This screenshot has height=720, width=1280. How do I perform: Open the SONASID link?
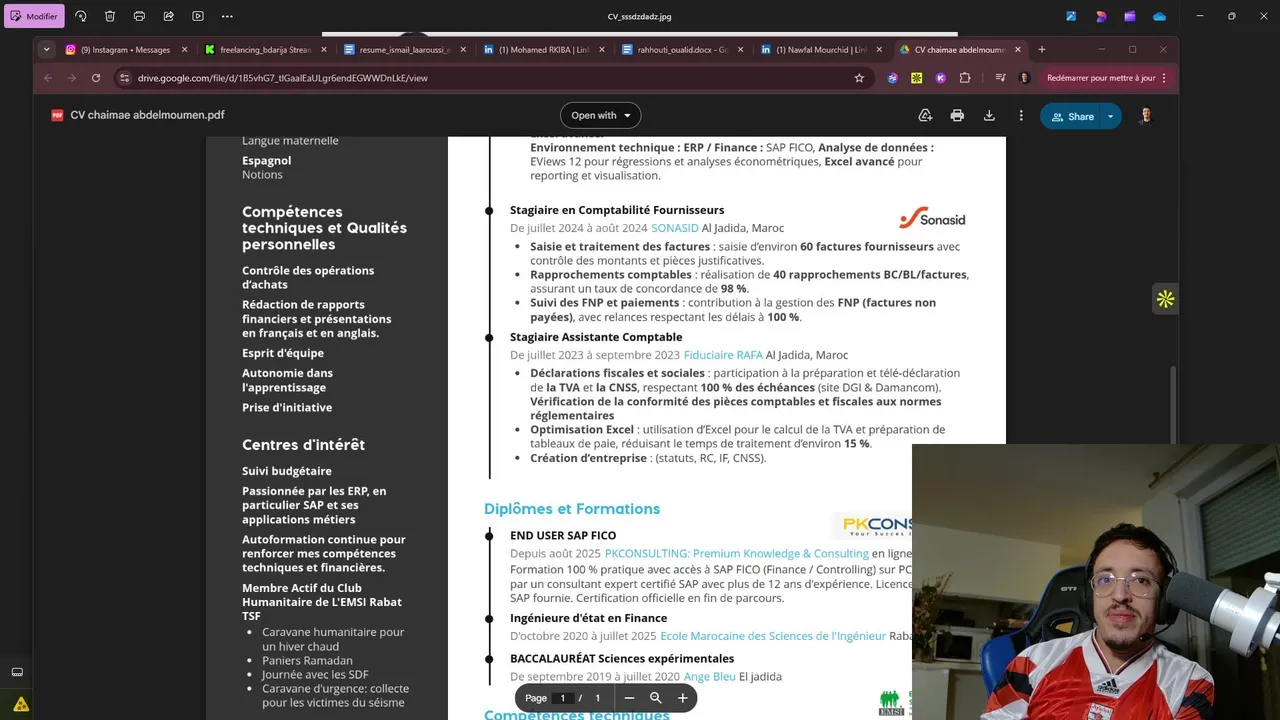(675, 228)
